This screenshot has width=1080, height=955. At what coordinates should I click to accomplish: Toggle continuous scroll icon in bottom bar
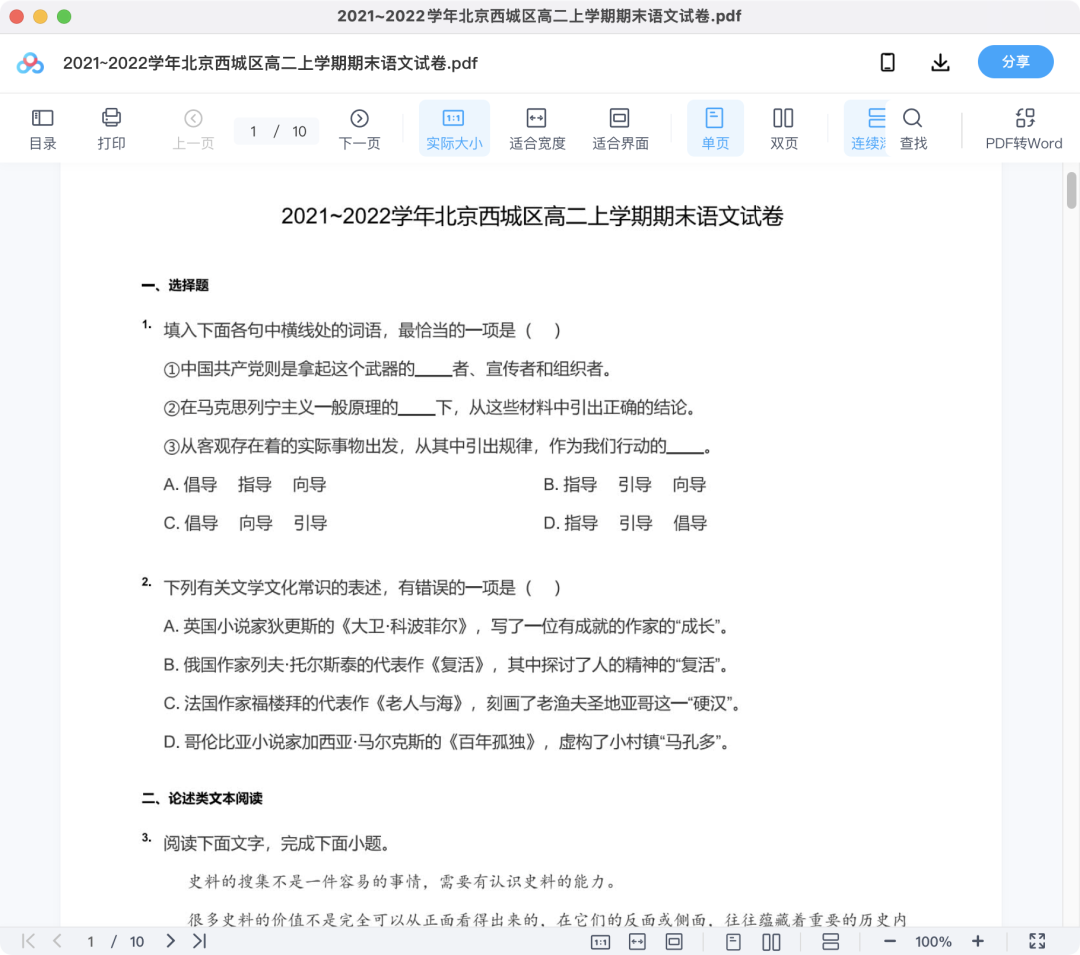831,942
